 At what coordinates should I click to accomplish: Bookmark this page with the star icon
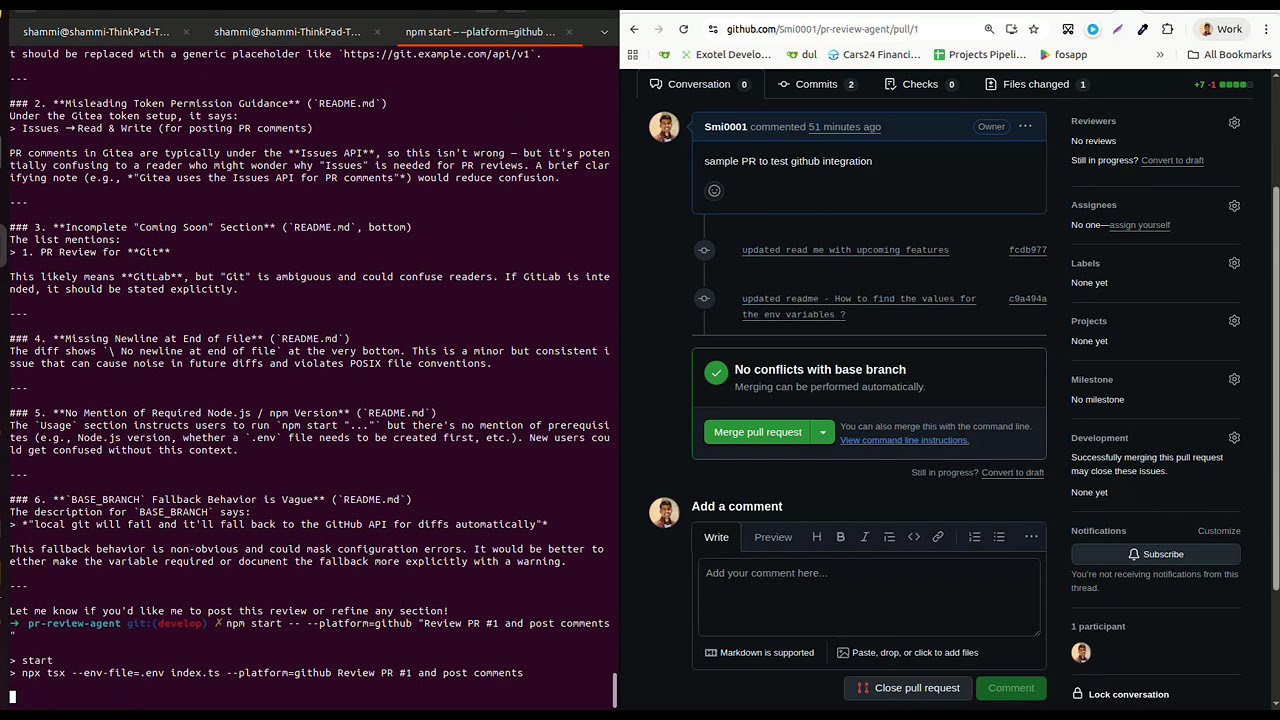[1034, 29]
